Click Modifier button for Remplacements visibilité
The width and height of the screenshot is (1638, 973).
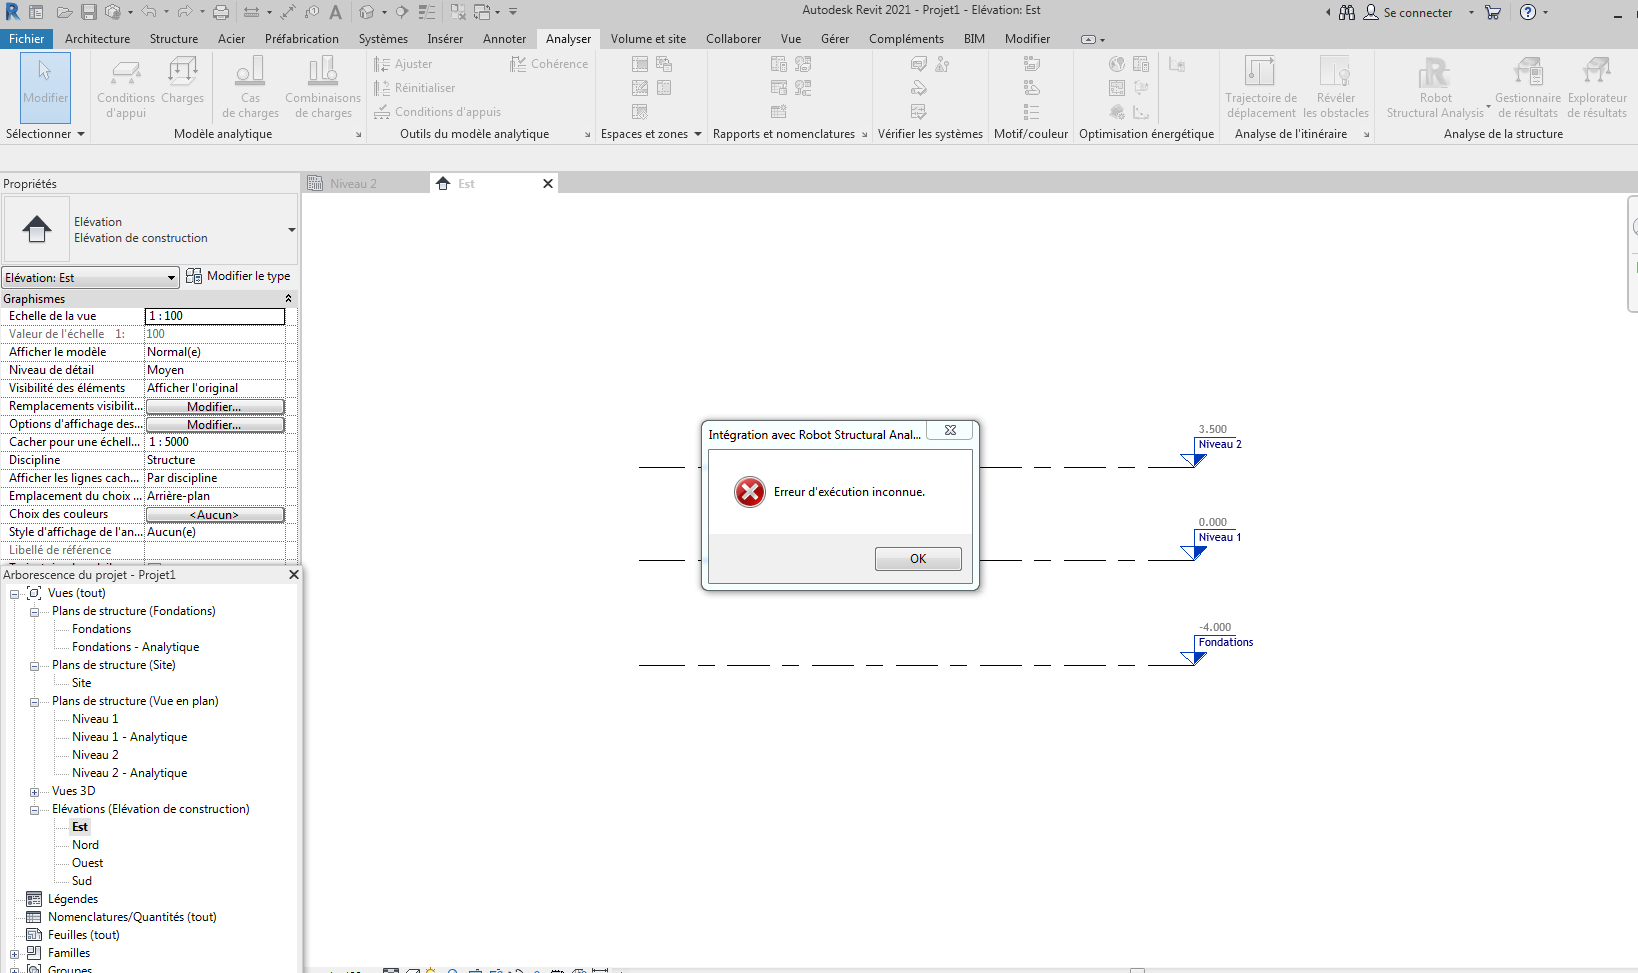click(215, 406)
